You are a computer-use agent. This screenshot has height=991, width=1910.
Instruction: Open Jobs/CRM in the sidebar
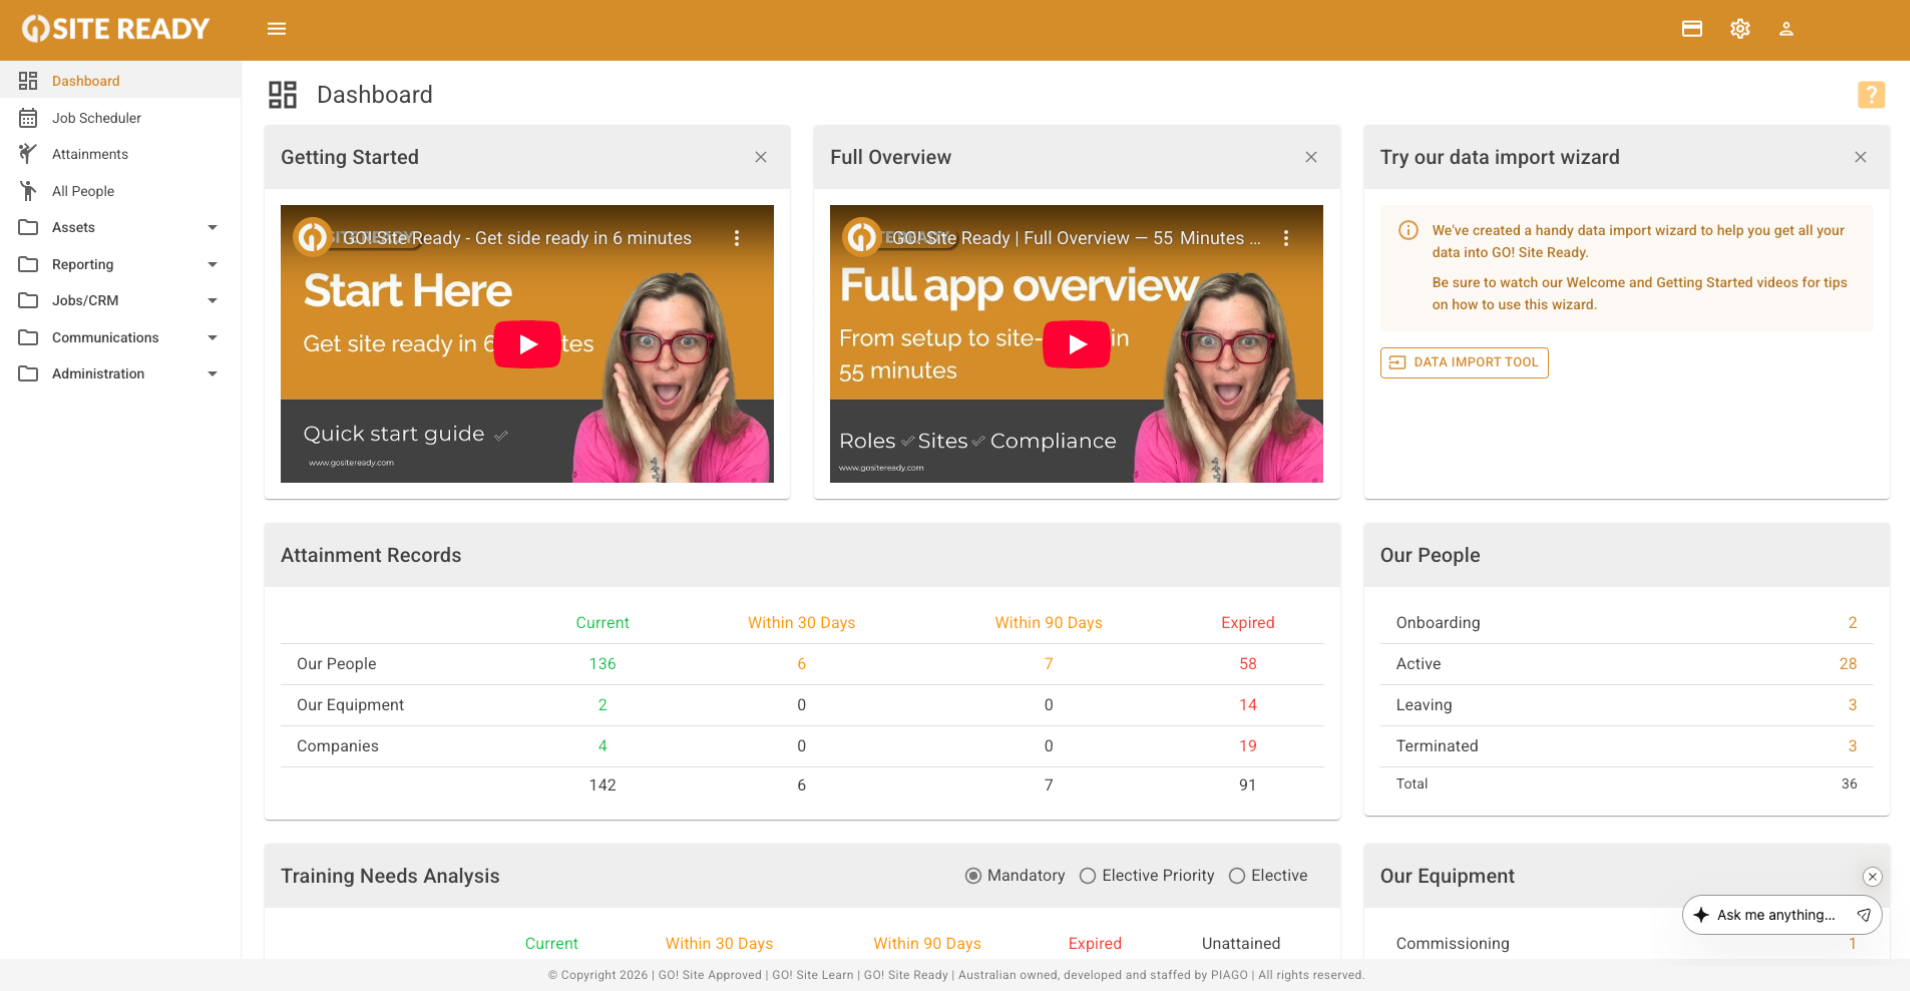click(x=85, y=300)
